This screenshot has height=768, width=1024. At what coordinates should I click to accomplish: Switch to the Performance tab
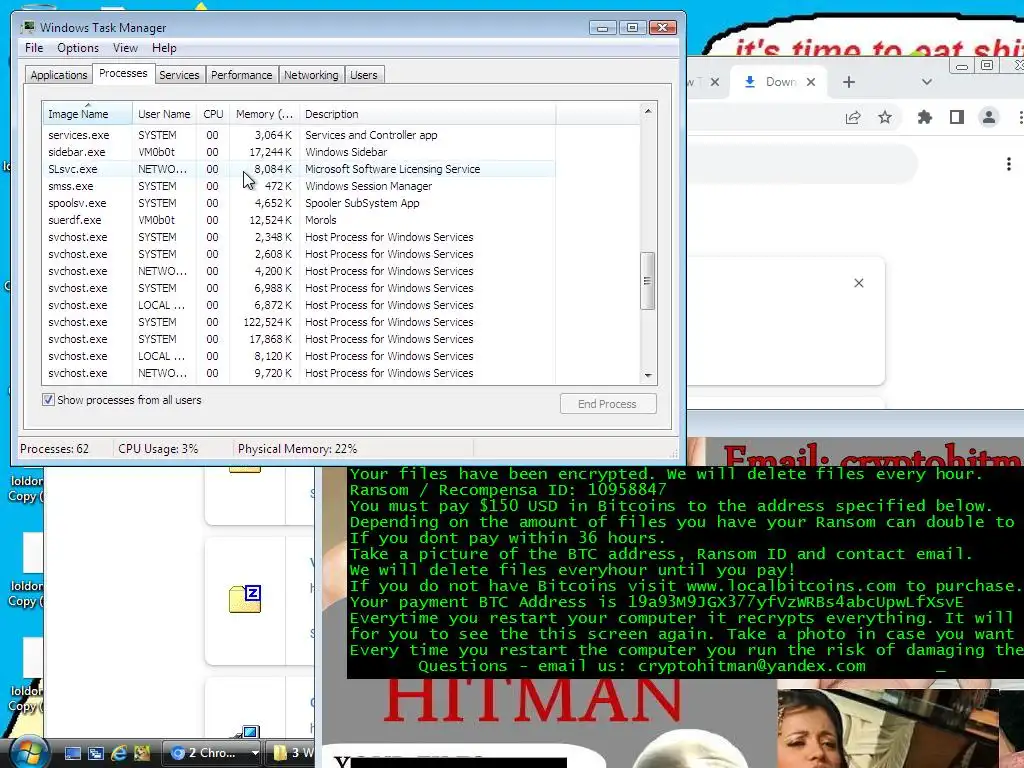point(241,75)
